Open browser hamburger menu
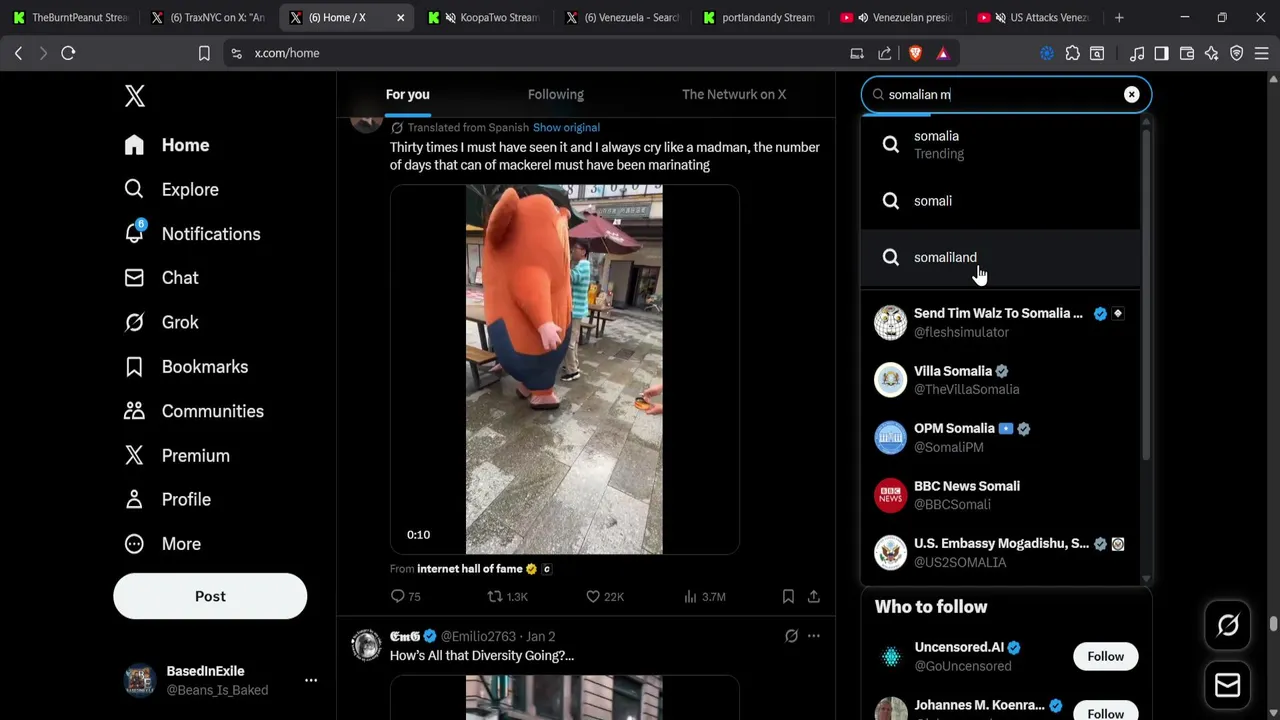 1261,53
